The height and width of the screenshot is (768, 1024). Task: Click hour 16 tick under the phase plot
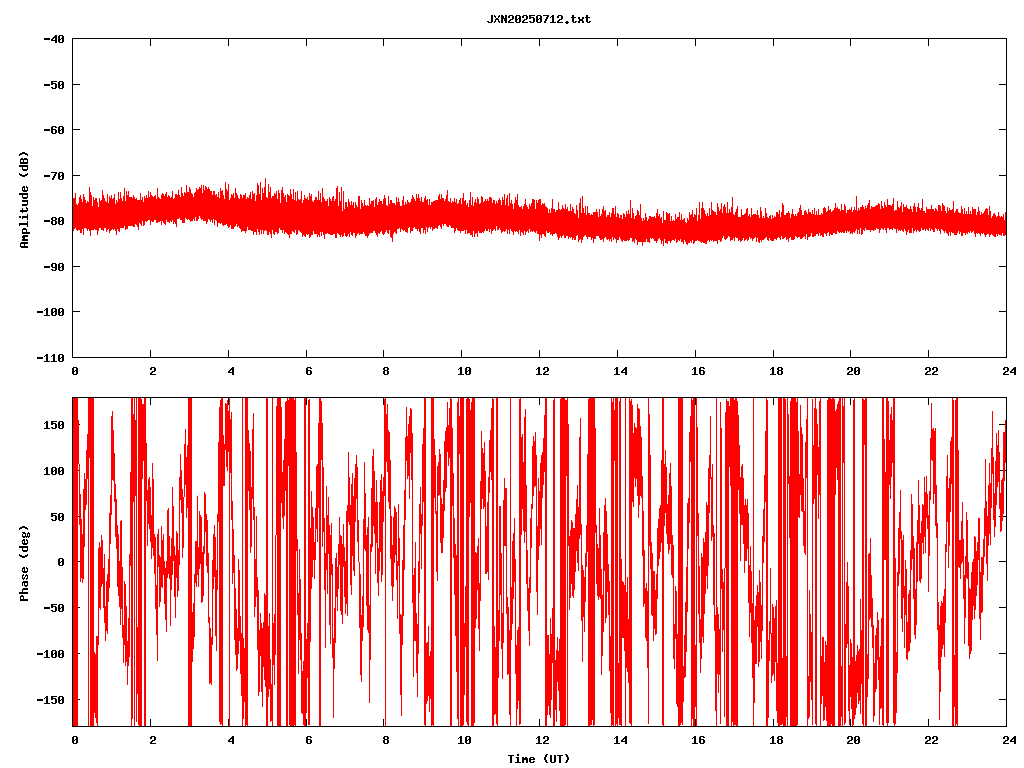[698, 741]
